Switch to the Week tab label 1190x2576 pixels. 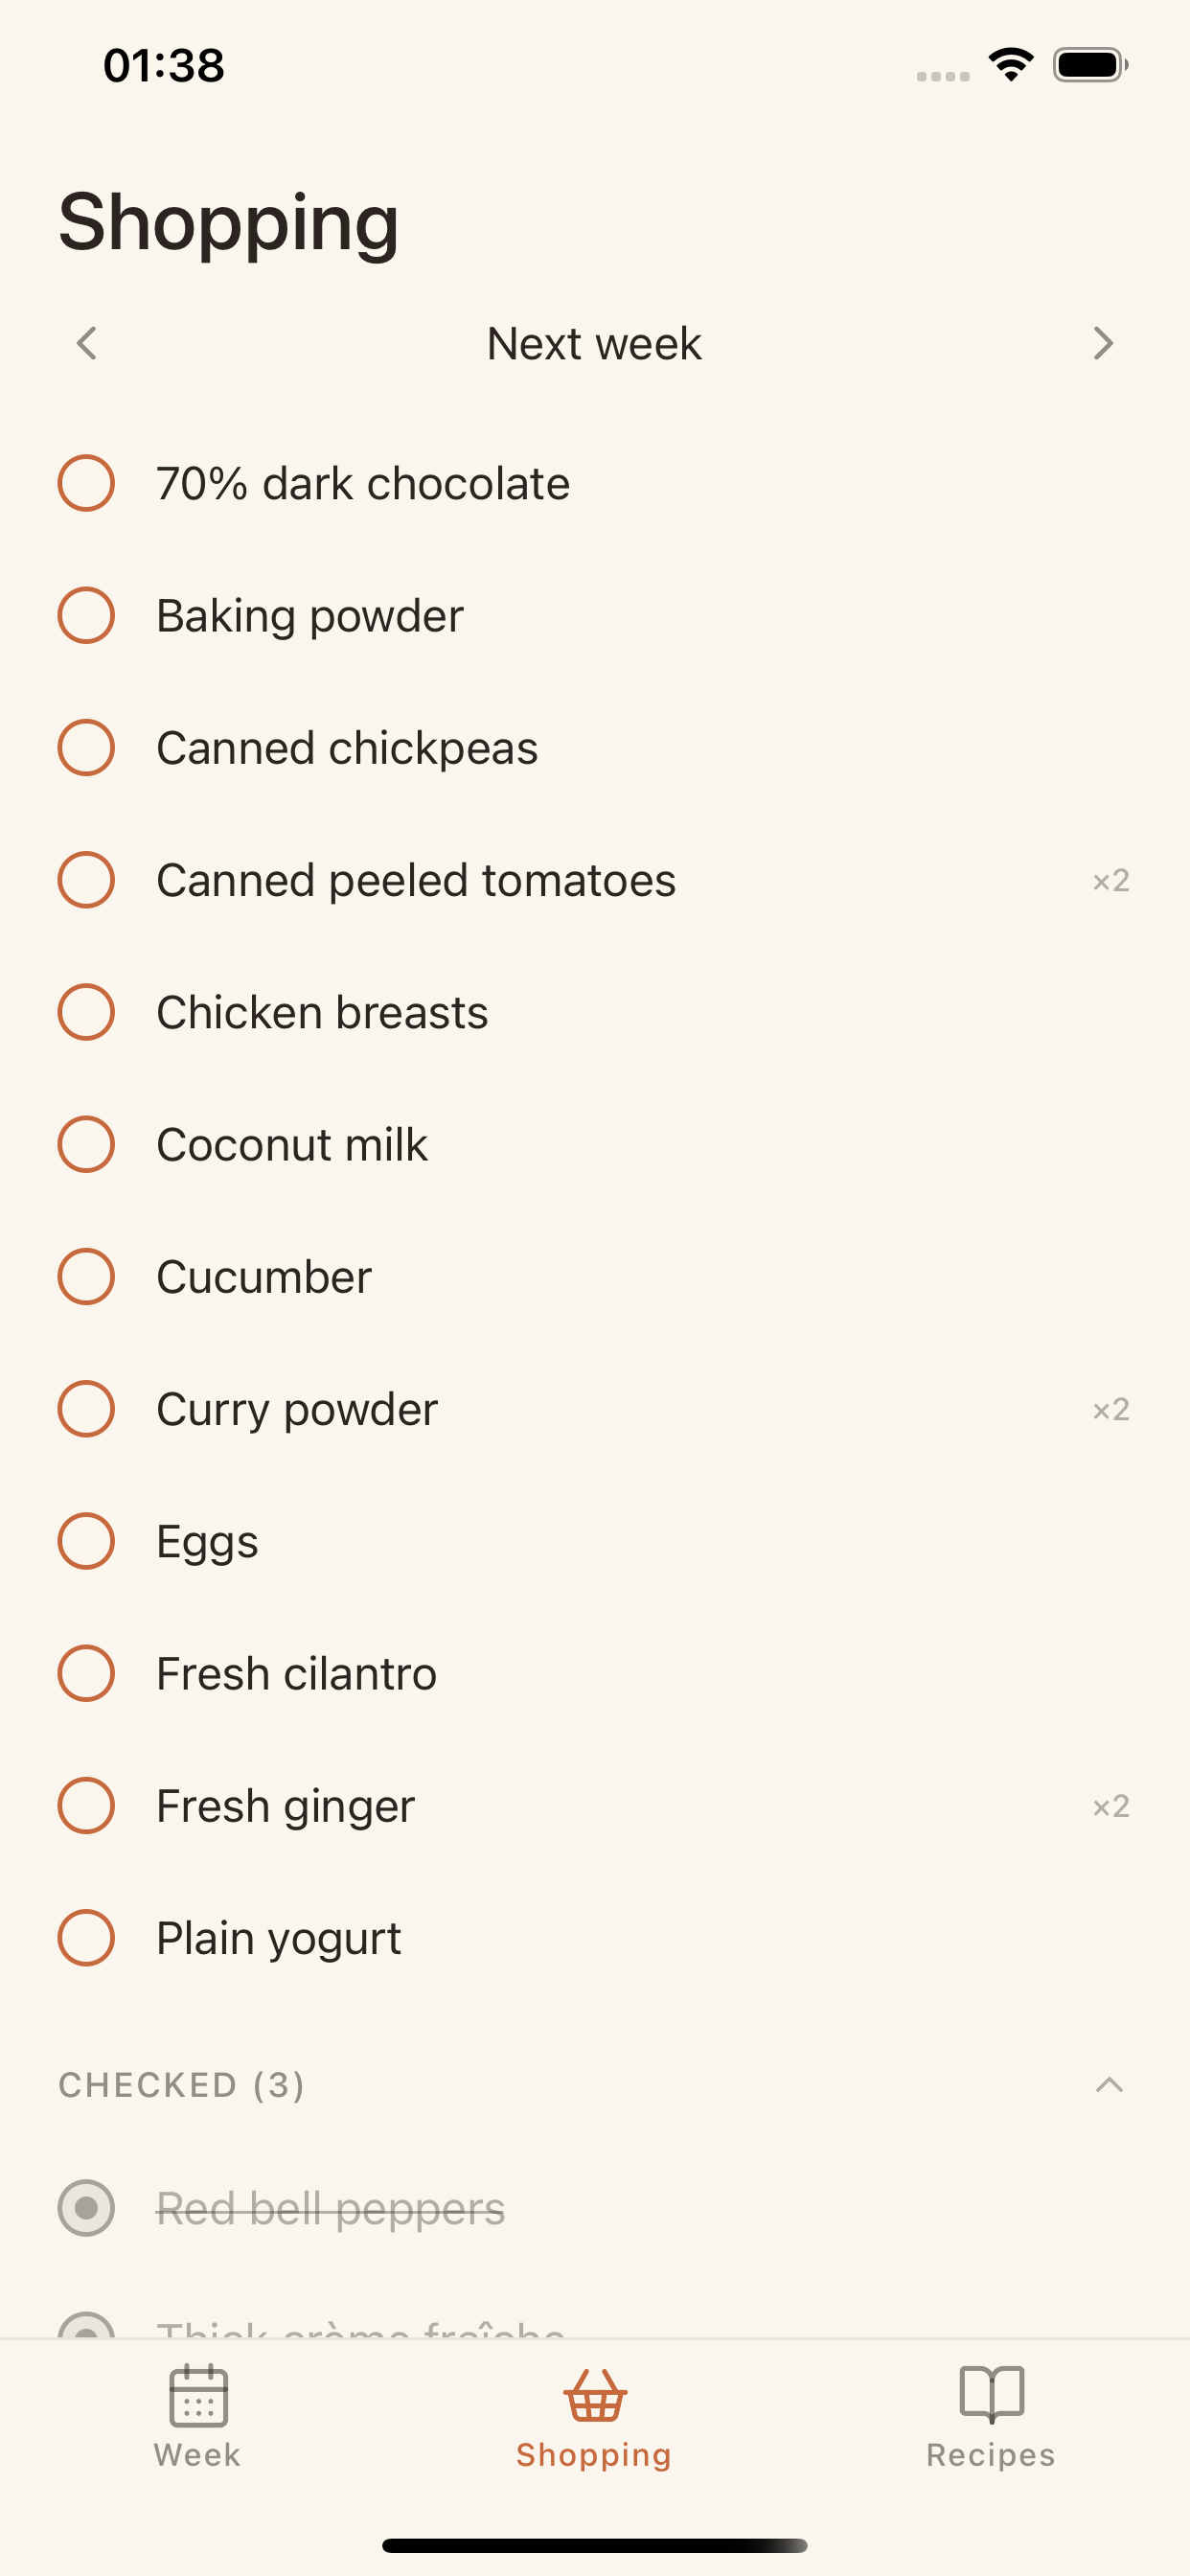pos(198,2455)
